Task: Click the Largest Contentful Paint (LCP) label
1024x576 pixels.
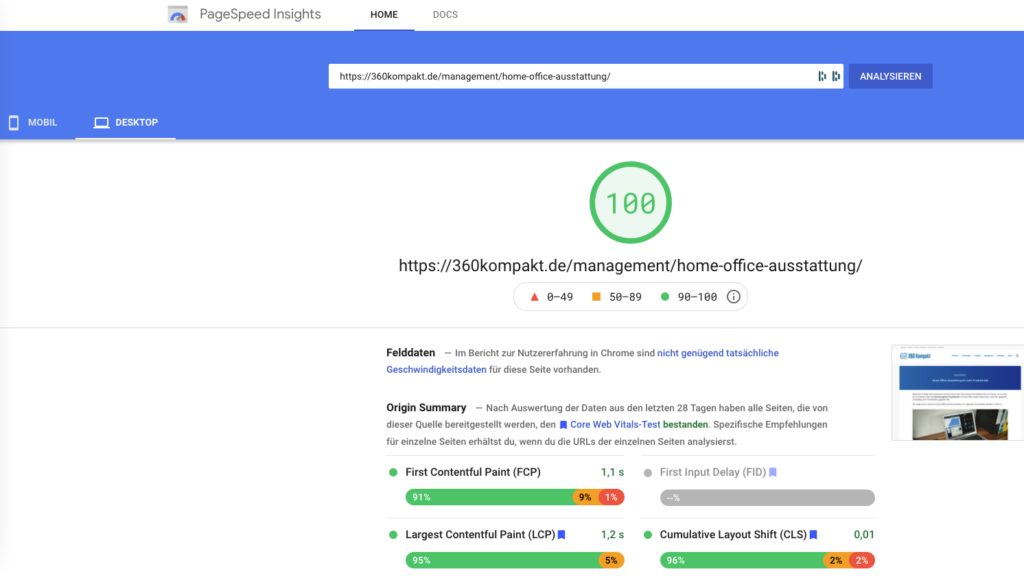Action: [480, 535]
